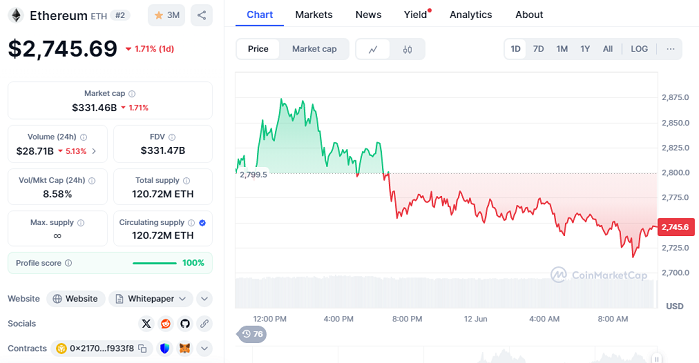The height and width of the screenshot is (363, 699).
Task: Click the blue shield icon in Contracts
Action: click(x=164, y=348)
